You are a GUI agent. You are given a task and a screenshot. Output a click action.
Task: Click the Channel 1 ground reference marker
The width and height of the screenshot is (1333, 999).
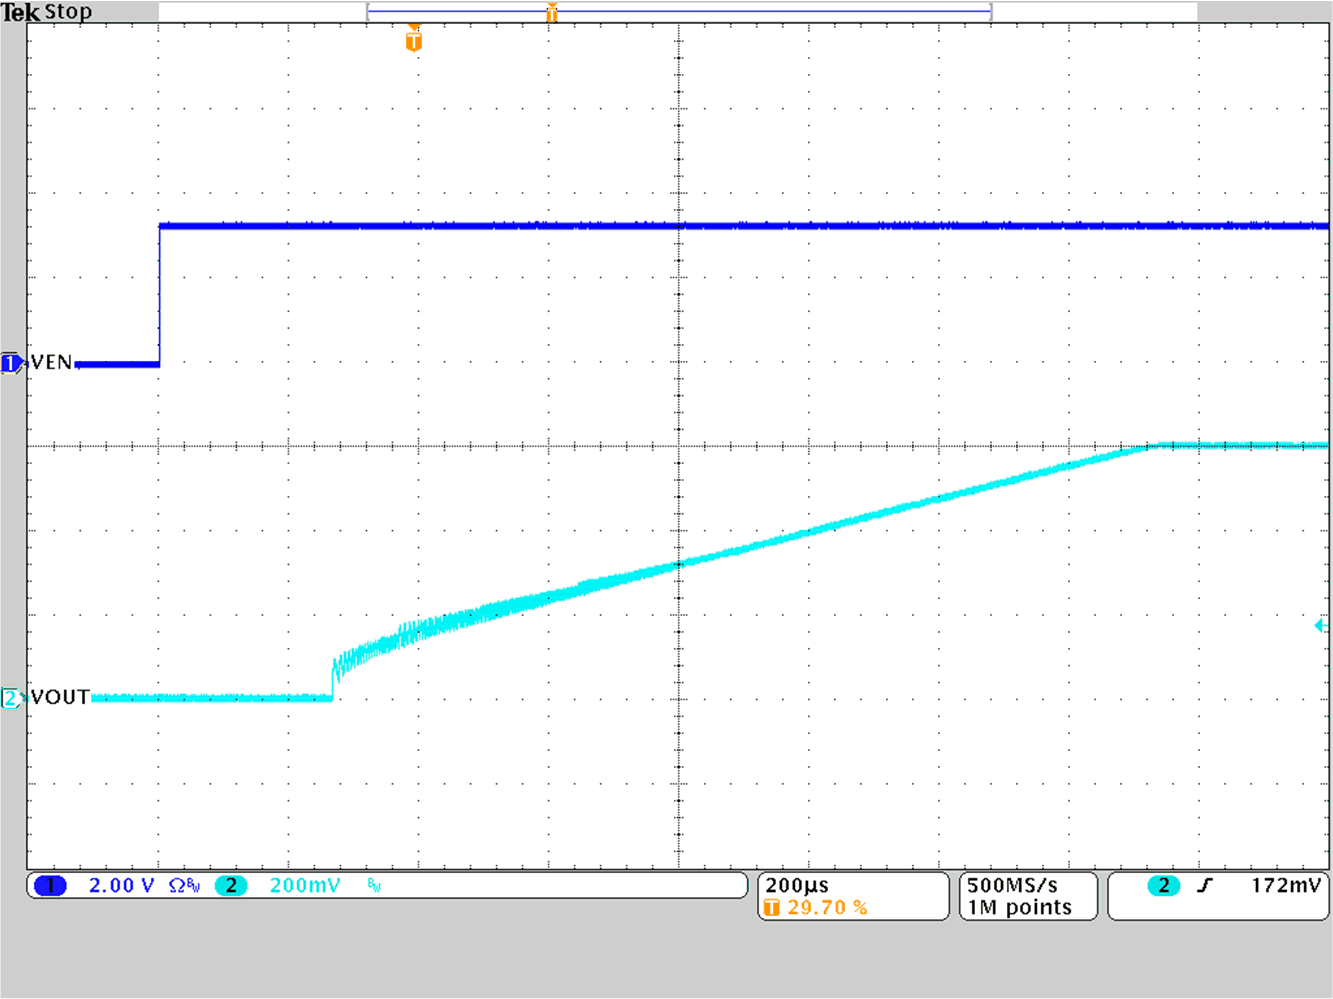click(11, 362)
